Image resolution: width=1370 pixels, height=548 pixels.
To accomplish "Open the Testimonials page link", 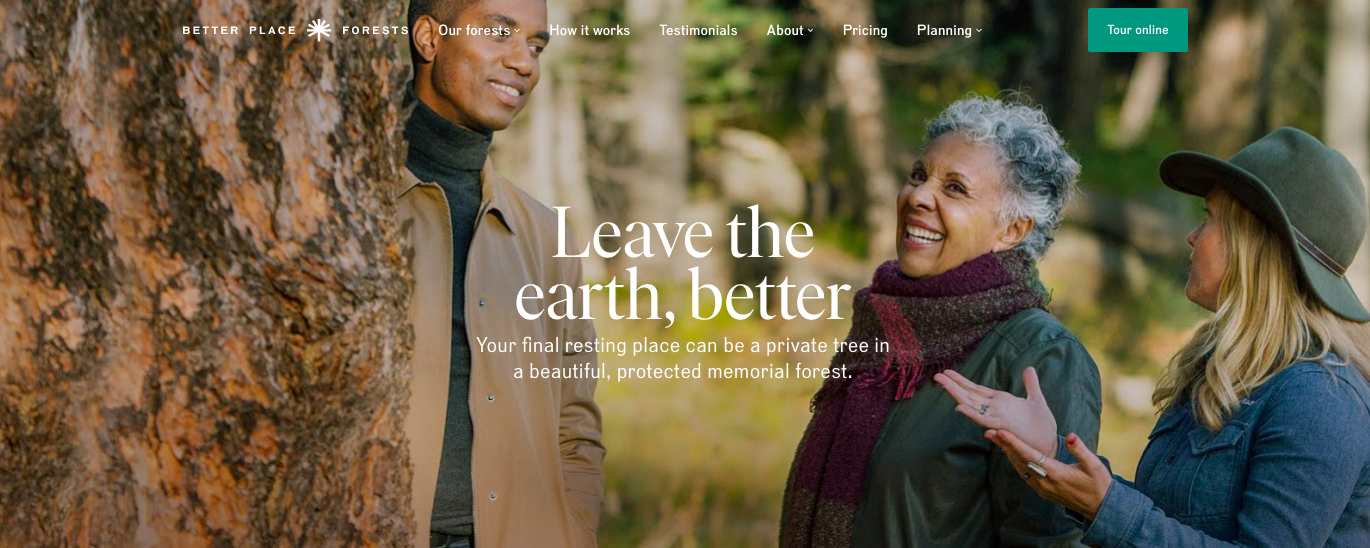I will click(698, 30).
